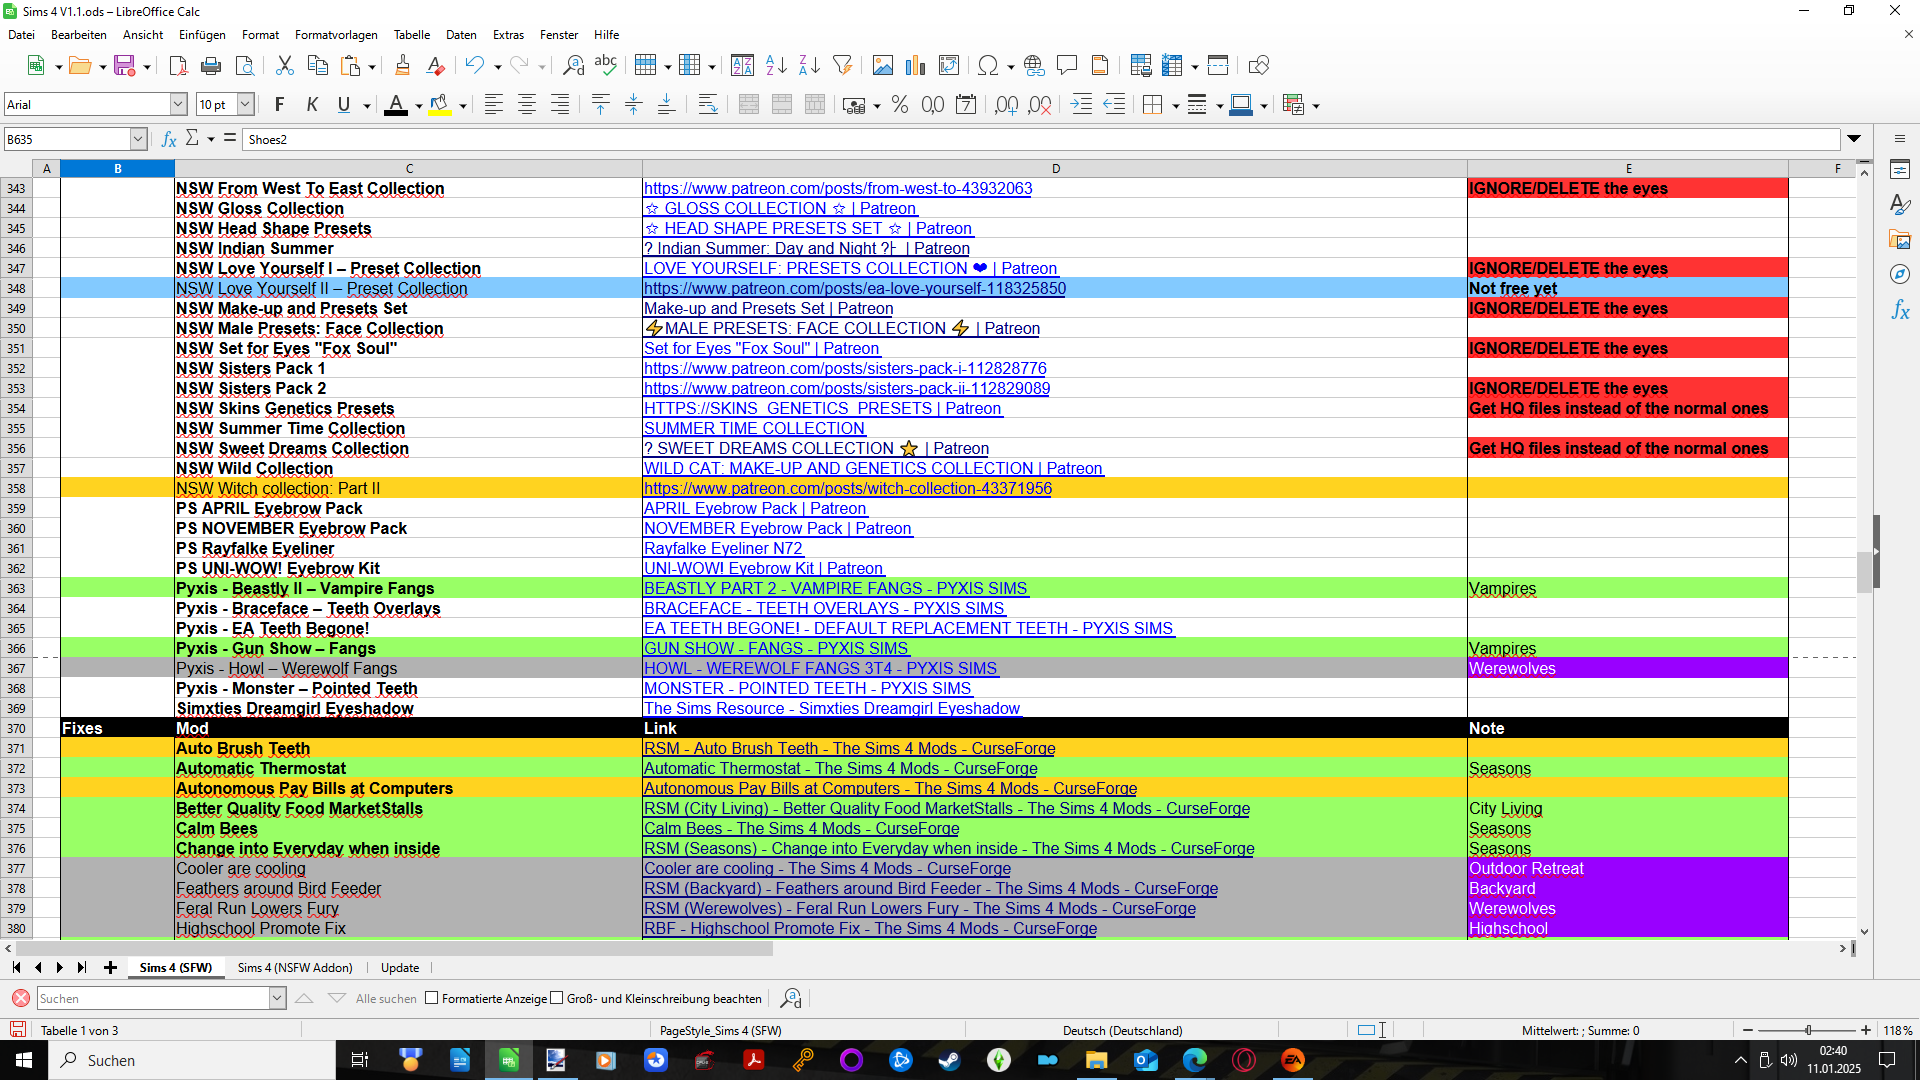Screen dimensions: 1920x1080
Task: Toggle Italic formatting
Action: pyautogui.click(x=312, y=105)
